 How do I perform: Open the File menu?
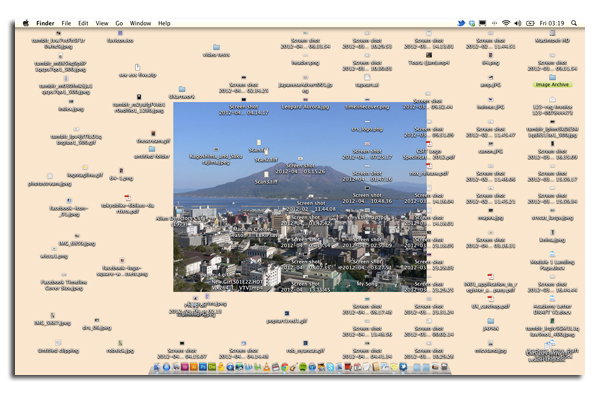66,23
